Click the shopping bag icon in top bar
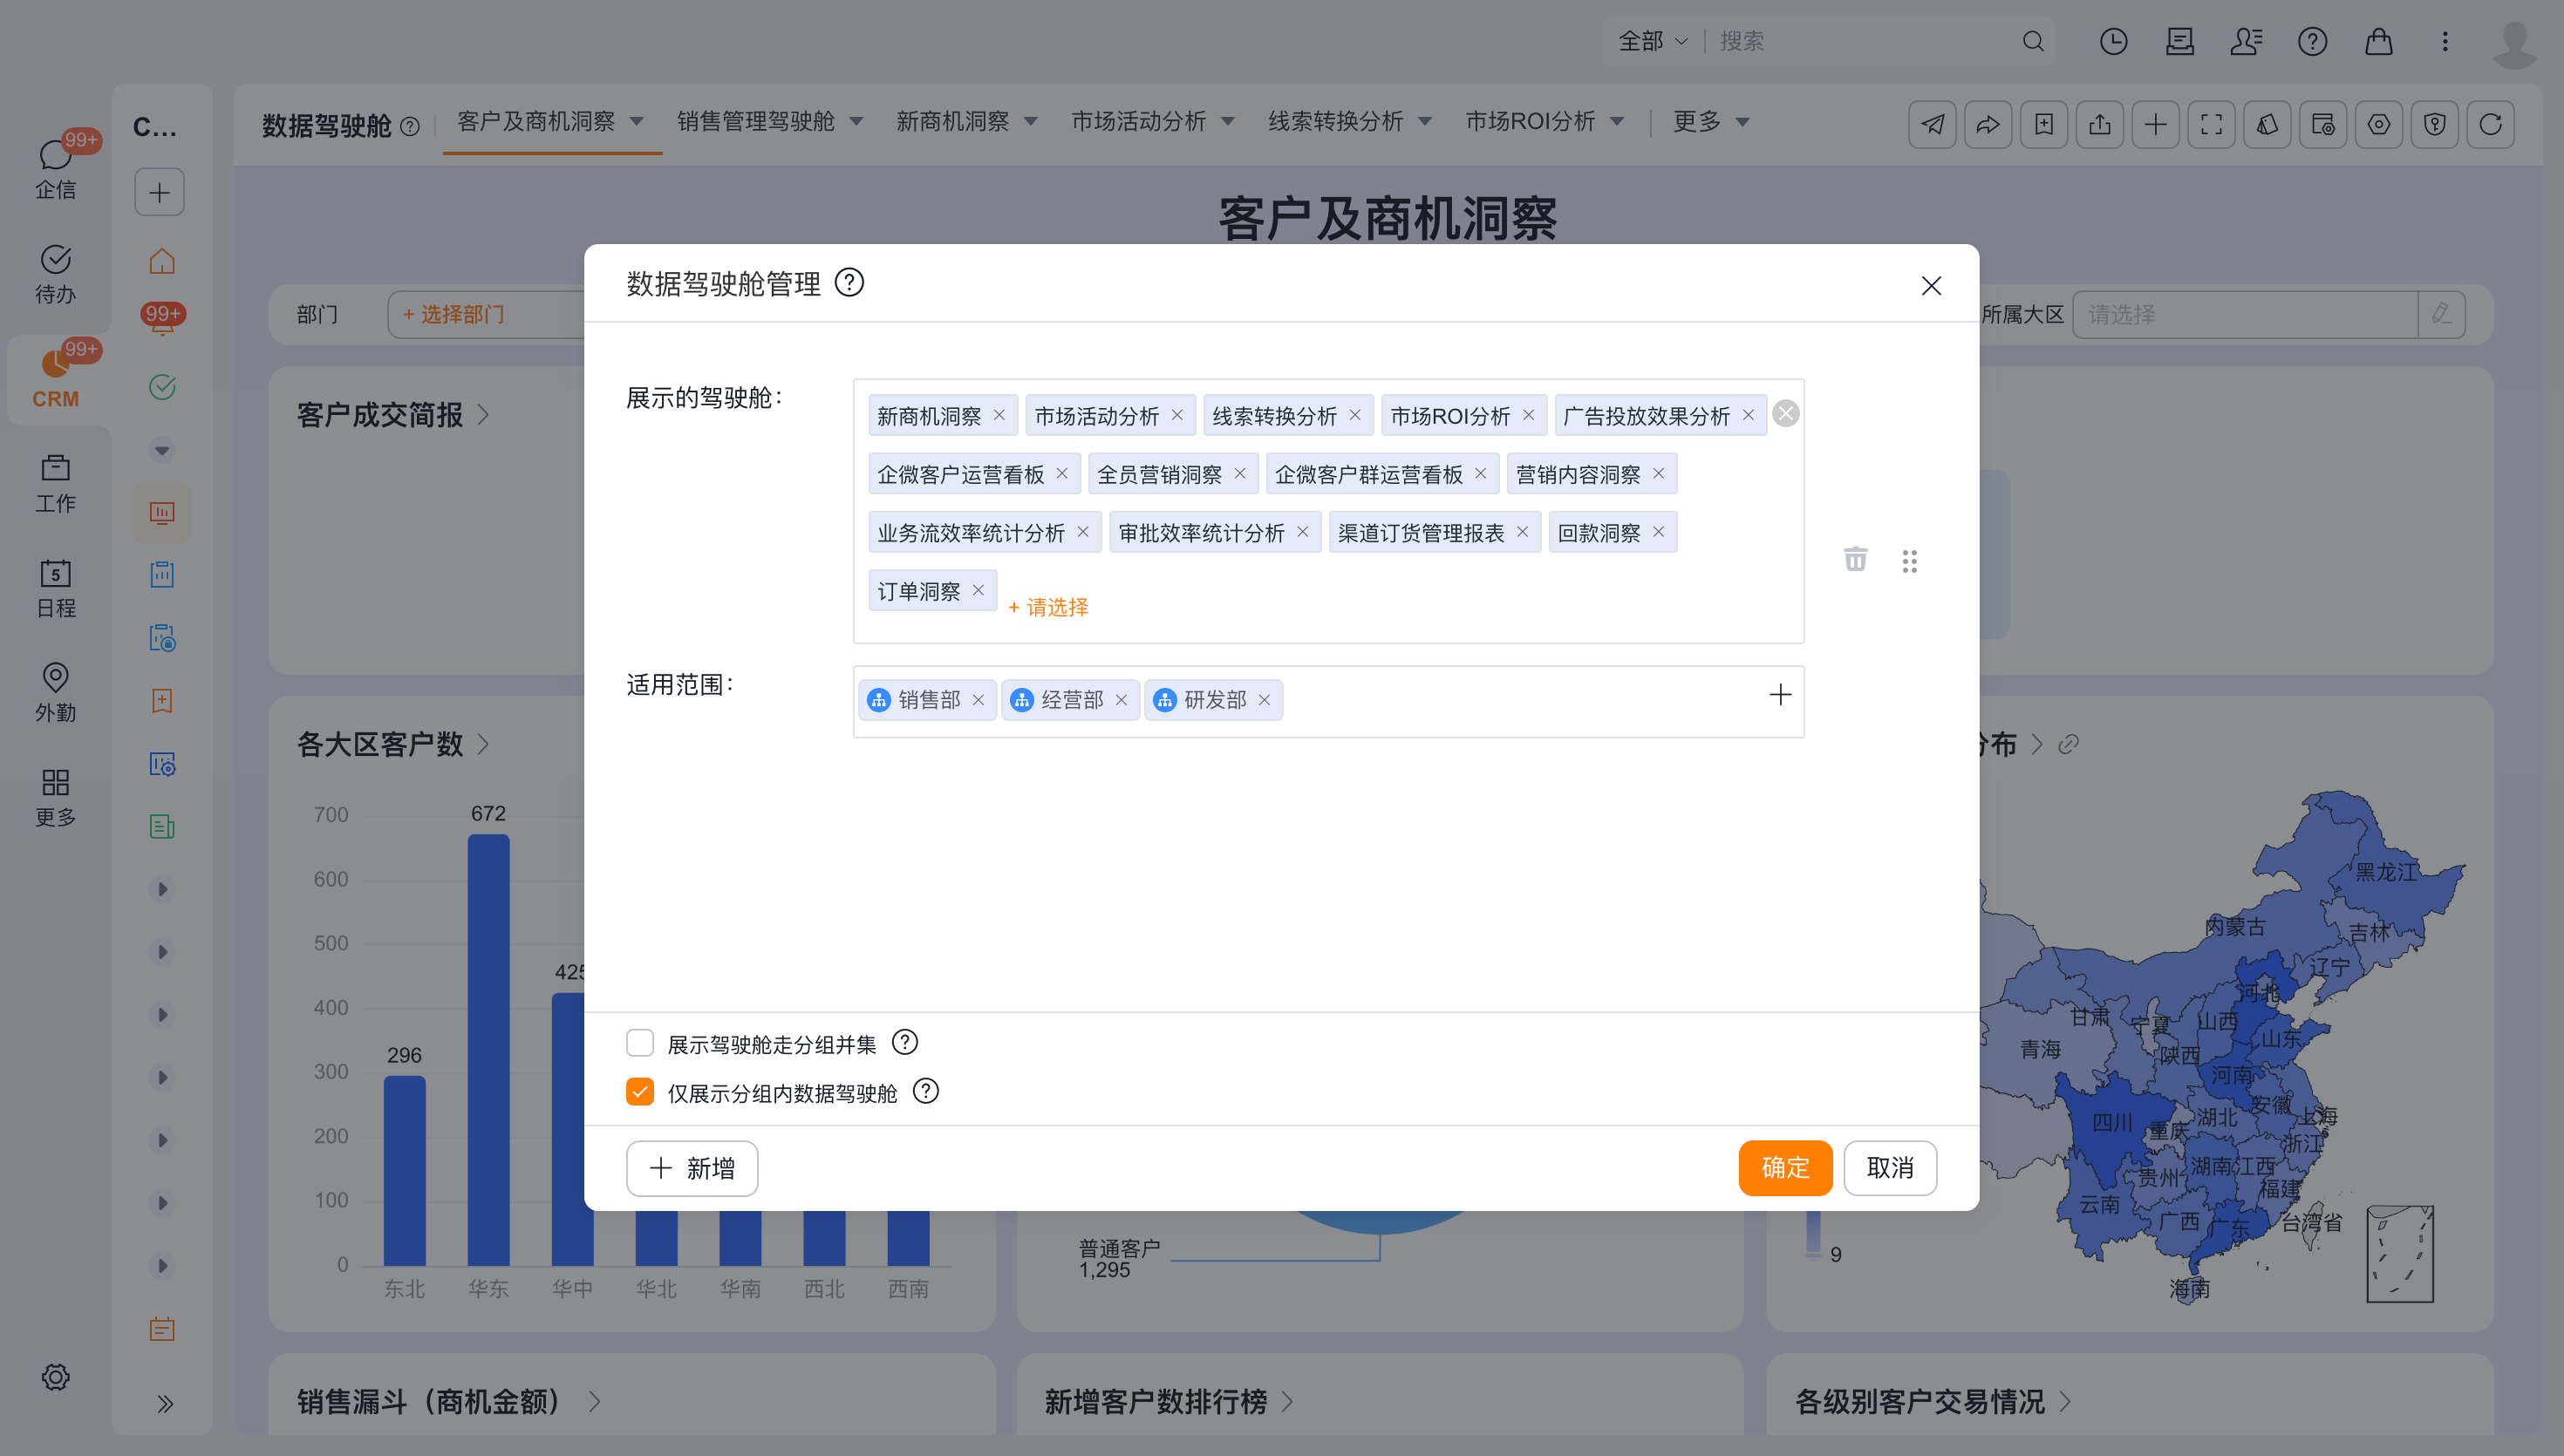Screen dimensions: 2564x1456 coord(2379,41)
